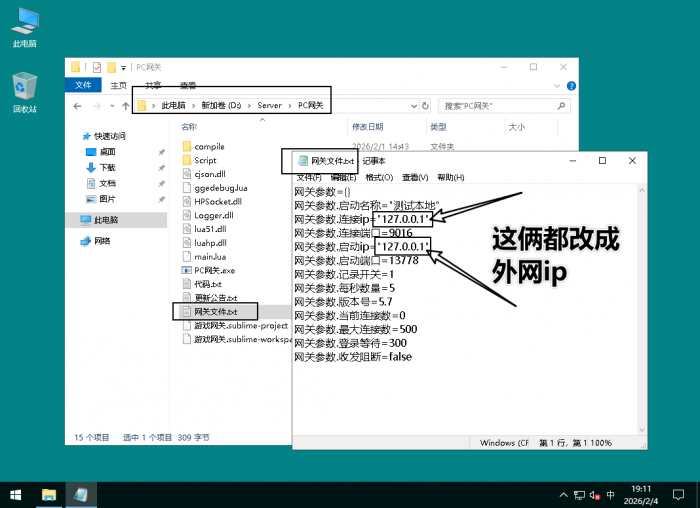
Task: Select 图片 in navigation pane
Action: coord(101,199)
